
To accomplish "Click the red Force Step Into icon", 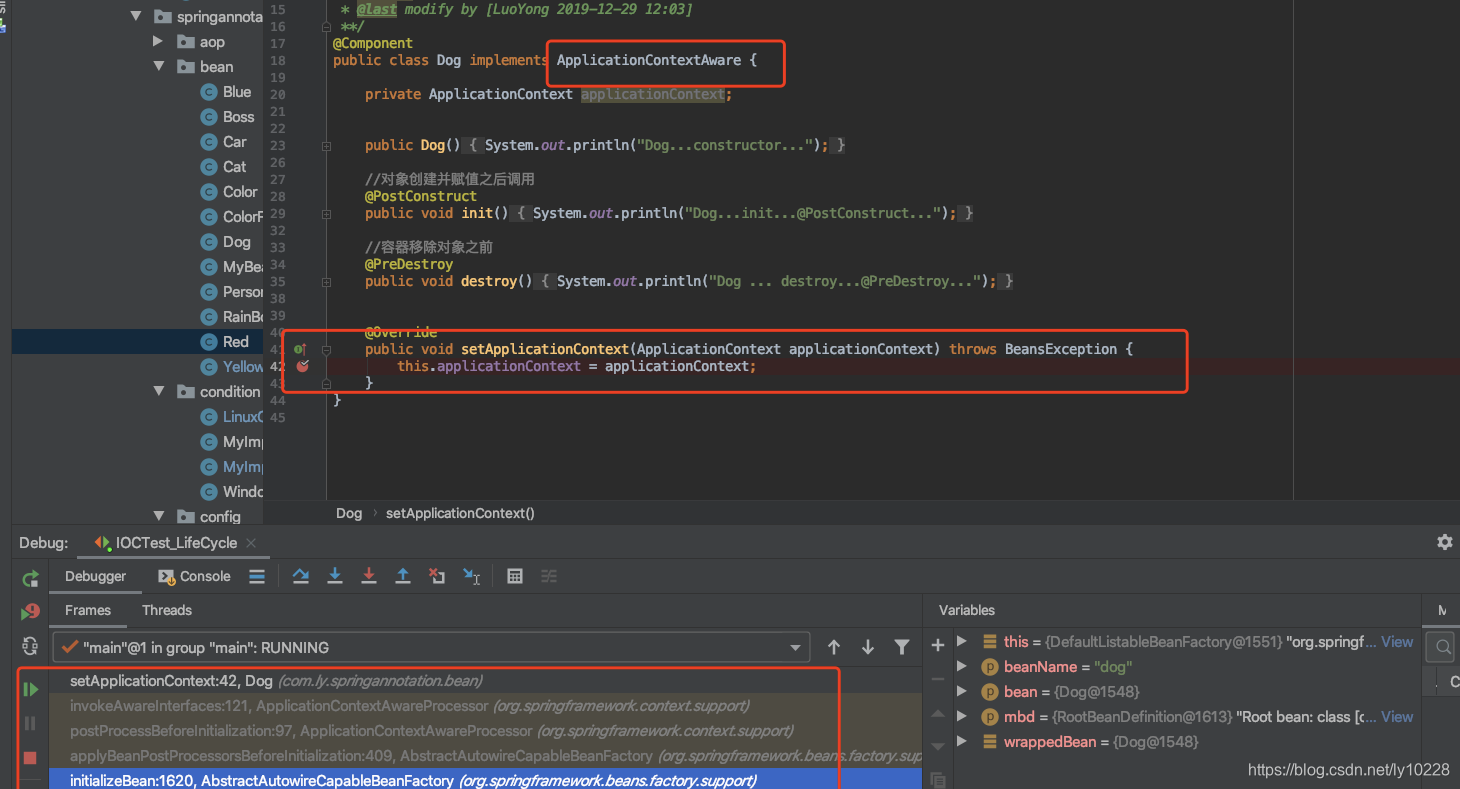I will pos(369,576).
